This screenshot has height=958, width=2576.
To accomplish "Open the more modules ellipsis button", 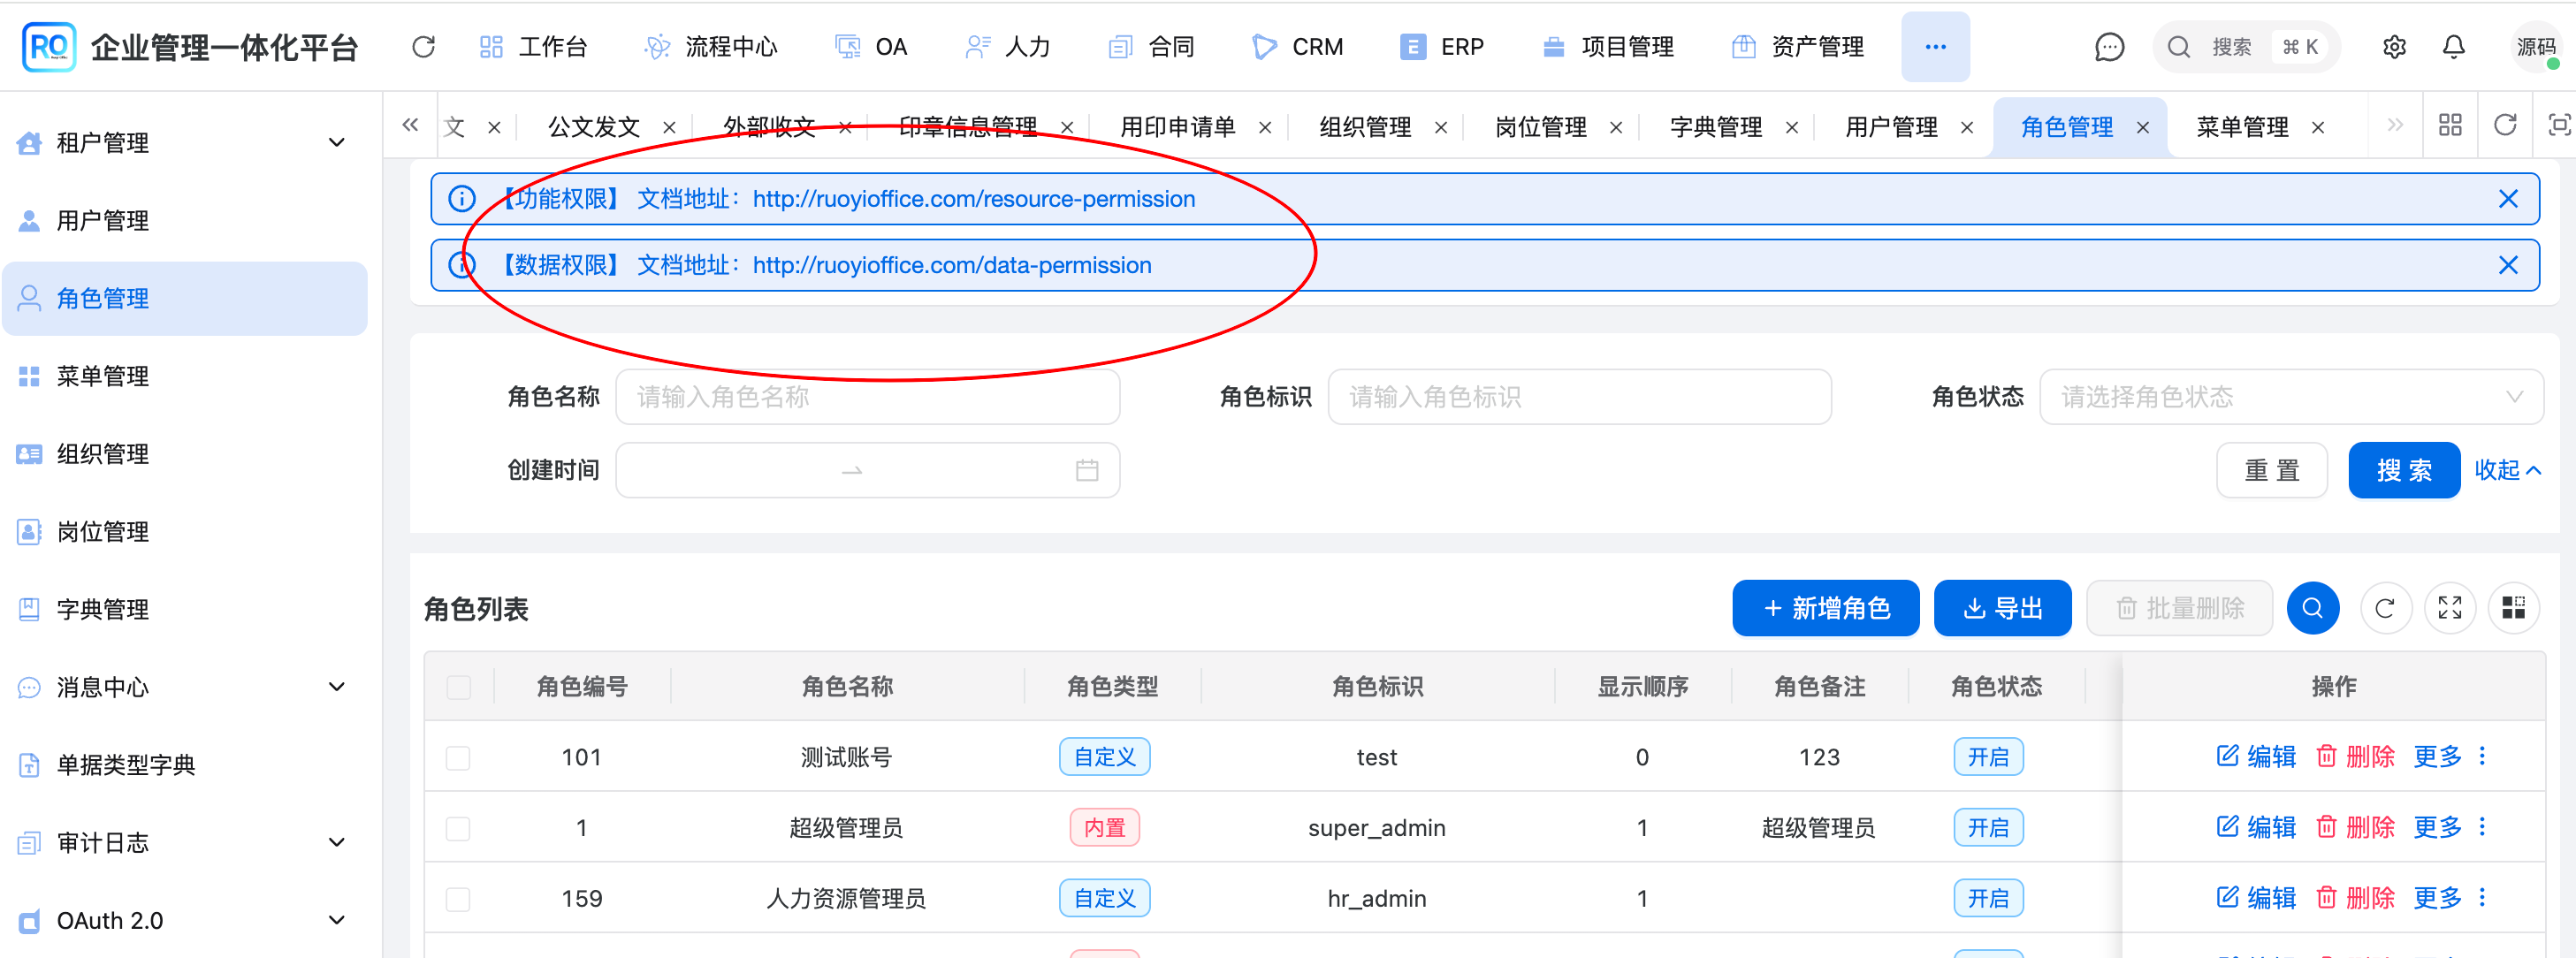I will click(x=1935, y=47).
